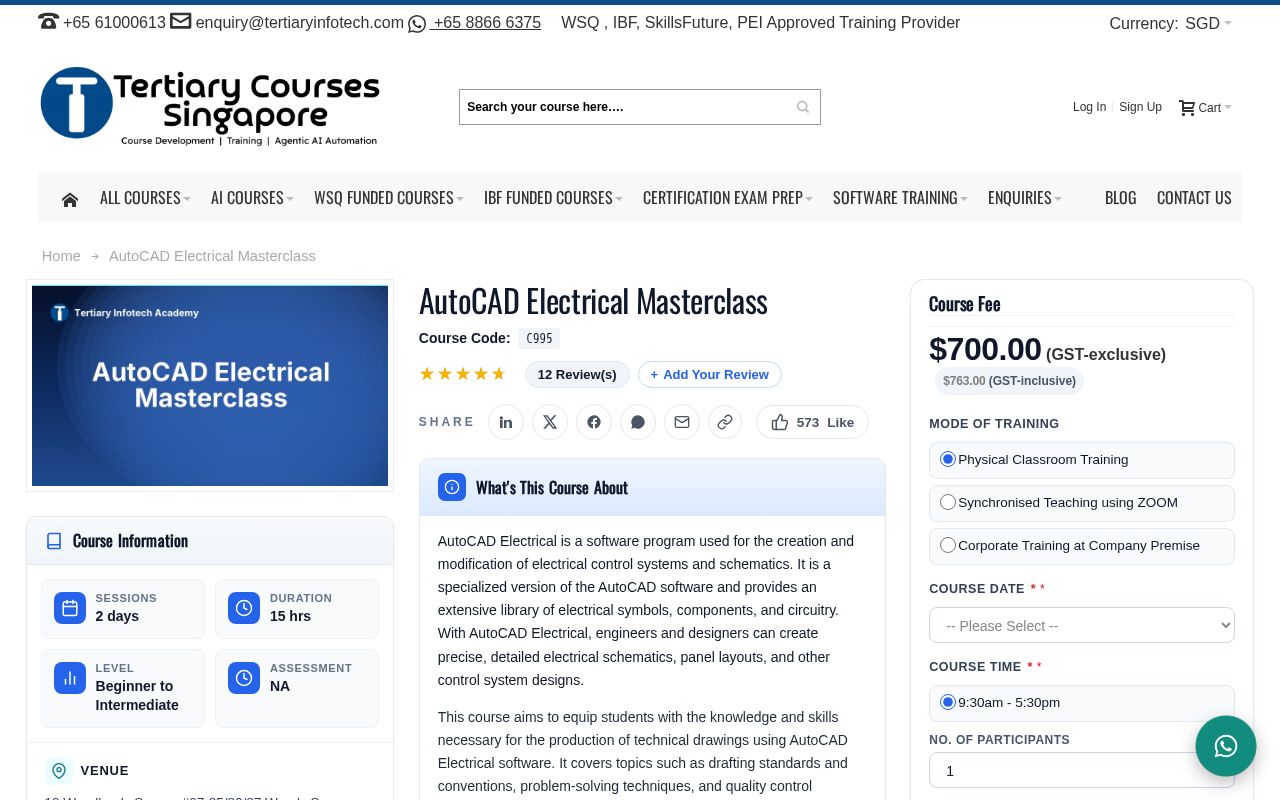Click the Venue location pin icon
The width and height of the screenshot is (1280, 800).
point(59,771)
